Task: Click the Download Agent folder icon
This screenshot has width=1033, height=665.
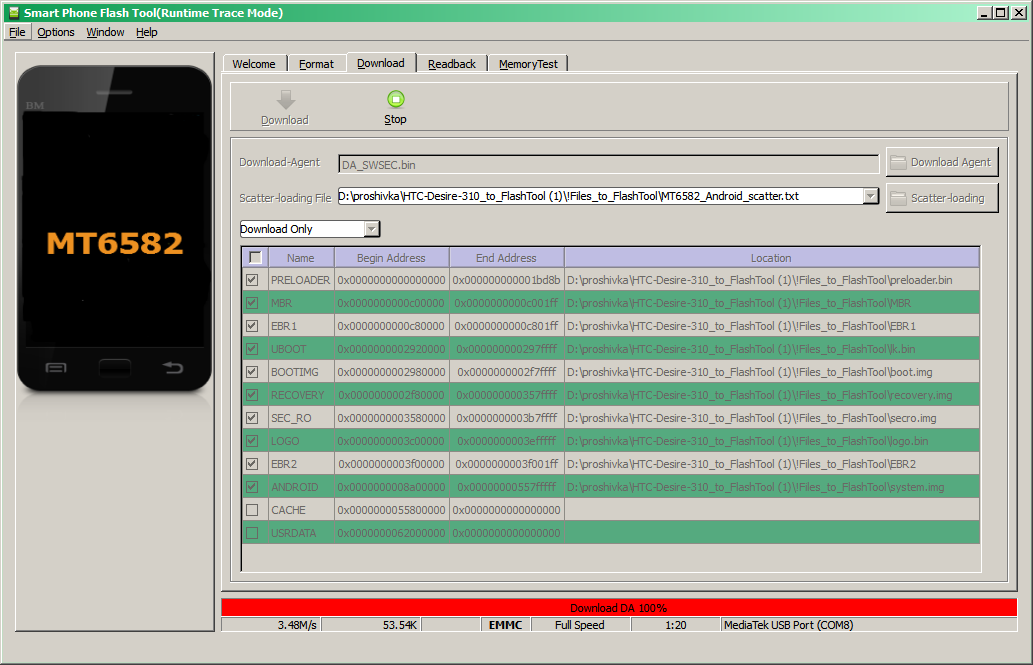Action: point(898,162)
